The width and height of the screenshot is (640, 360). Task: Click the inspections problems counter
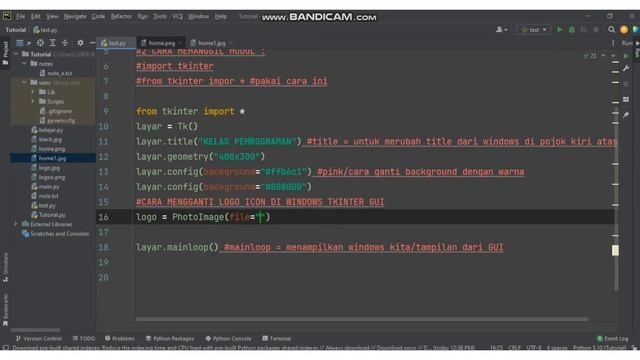click(590, 56)
